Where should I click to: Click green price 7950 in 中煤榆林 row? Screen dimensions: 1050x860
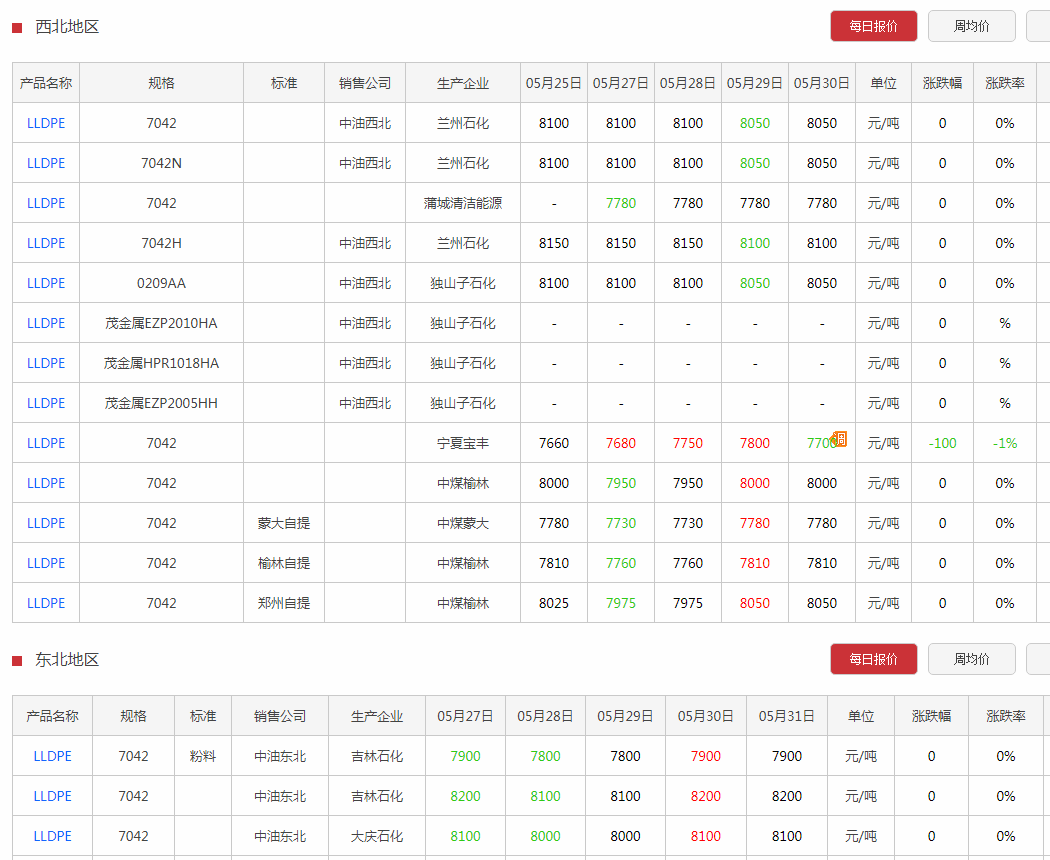click(621, 484)
